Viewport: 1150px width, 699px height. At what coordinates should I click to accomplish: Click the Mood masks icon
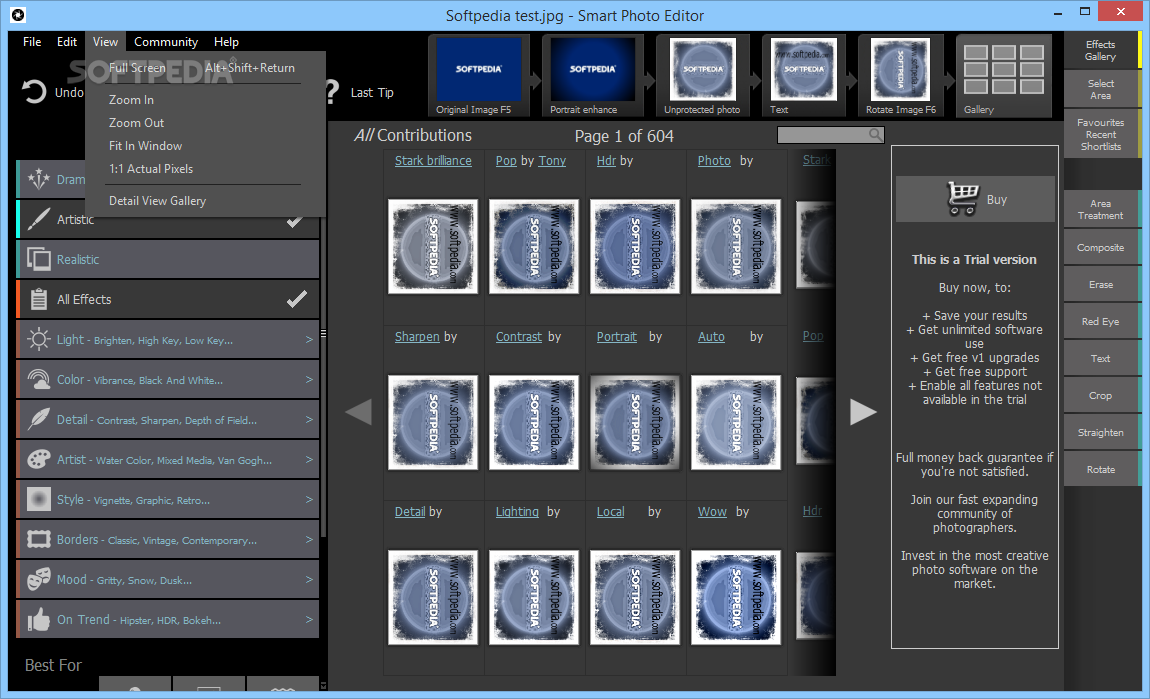[38, 579]
